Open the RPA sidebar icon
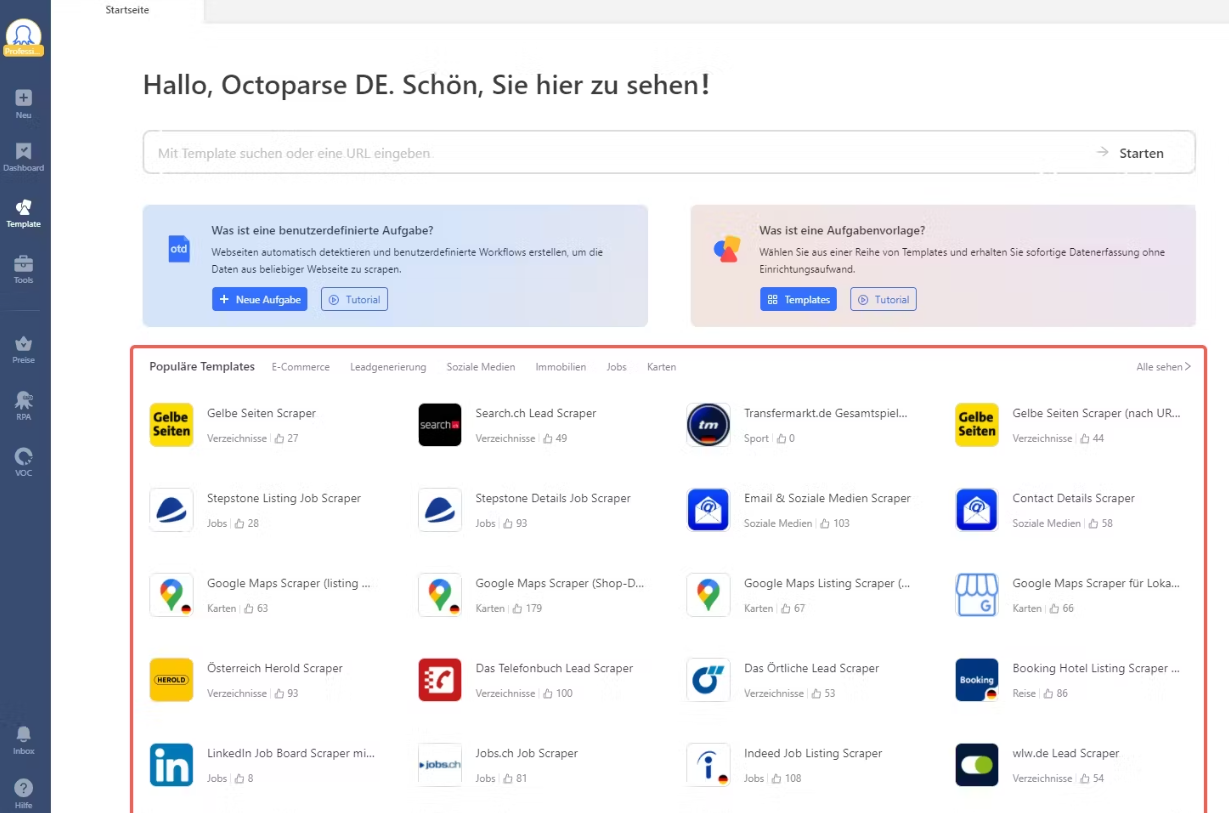This screenshot has height=813, width=1229. (x=24, y=400)
